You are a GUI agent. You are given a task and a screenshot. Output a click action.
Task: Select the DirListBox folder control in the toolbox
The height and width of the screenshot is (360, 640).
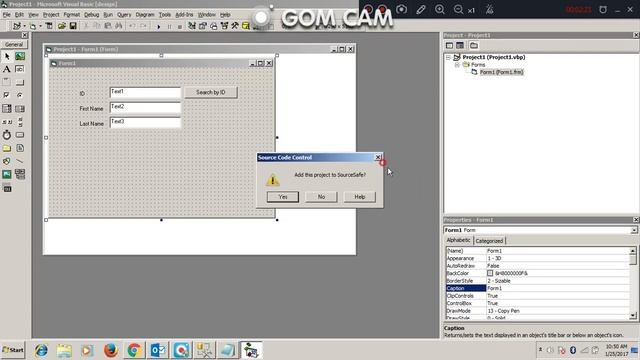click(7, 148)
